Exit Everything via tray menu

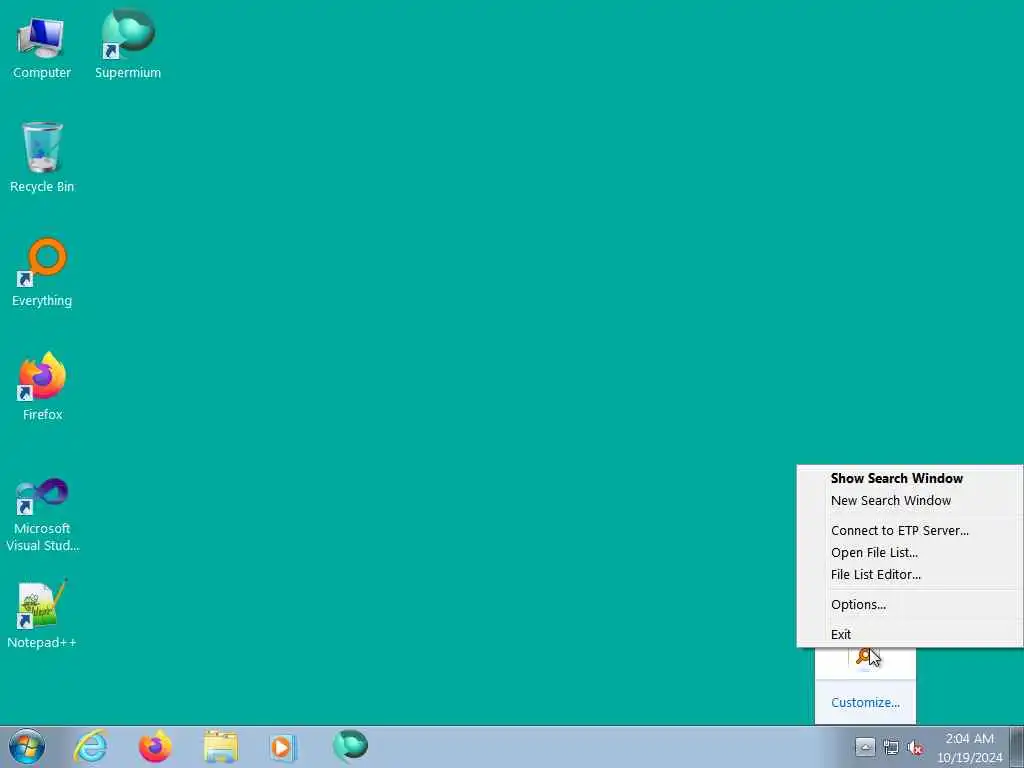909,634
